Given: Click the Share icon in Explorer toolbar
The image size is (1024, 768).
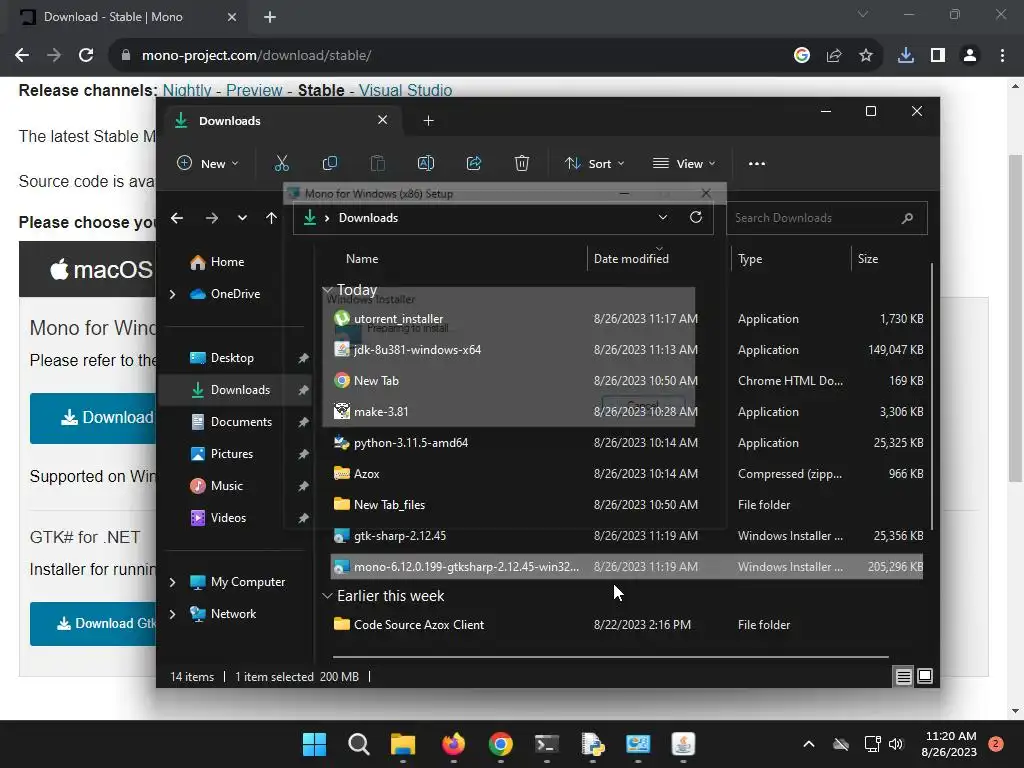Looking at the screenshot, I should (474, 163).
